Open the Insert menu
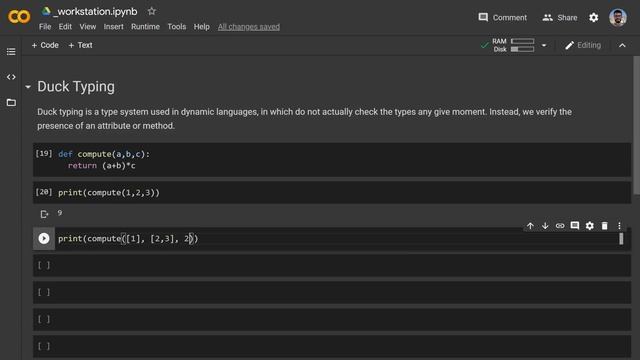Screen dimensions: 640x360 [x=113, y=27]
